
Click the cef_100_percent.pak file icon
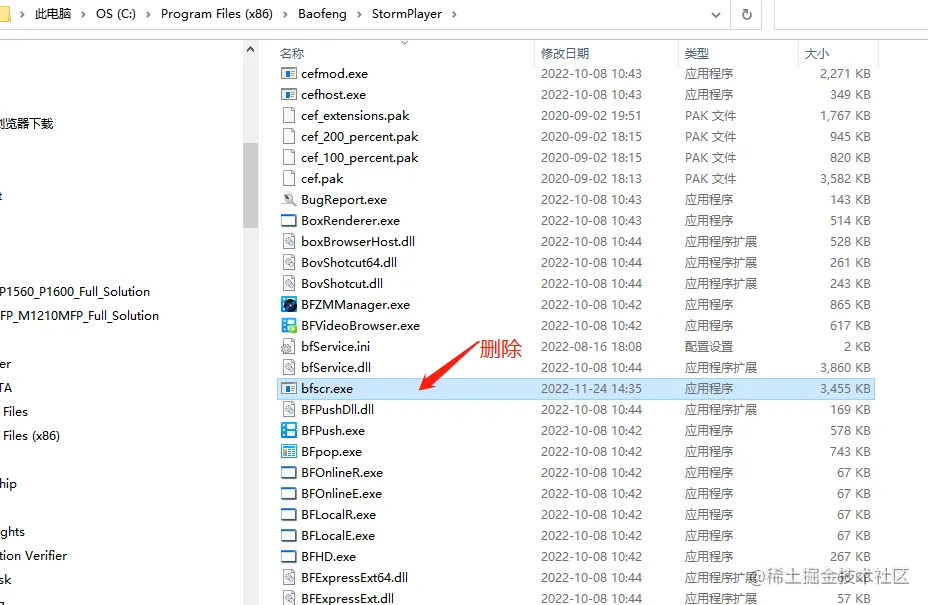(289, 157)
